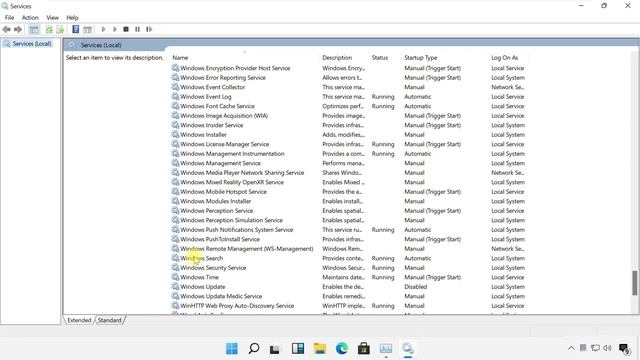Viewport: 640px width, 360px height.
Task: Click the Forward arrow toolbar icon
Action: click(x=18, y=29)
